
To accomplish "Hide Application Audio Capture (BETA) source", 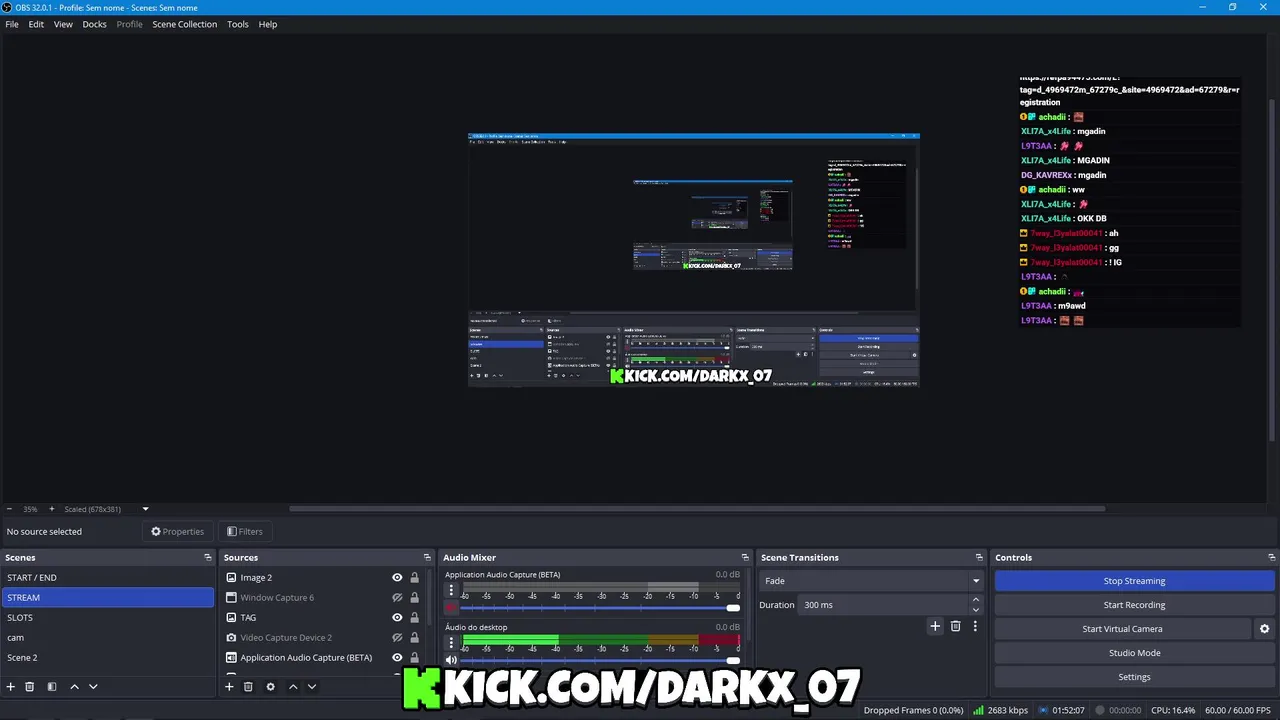I will click(397, 658).
